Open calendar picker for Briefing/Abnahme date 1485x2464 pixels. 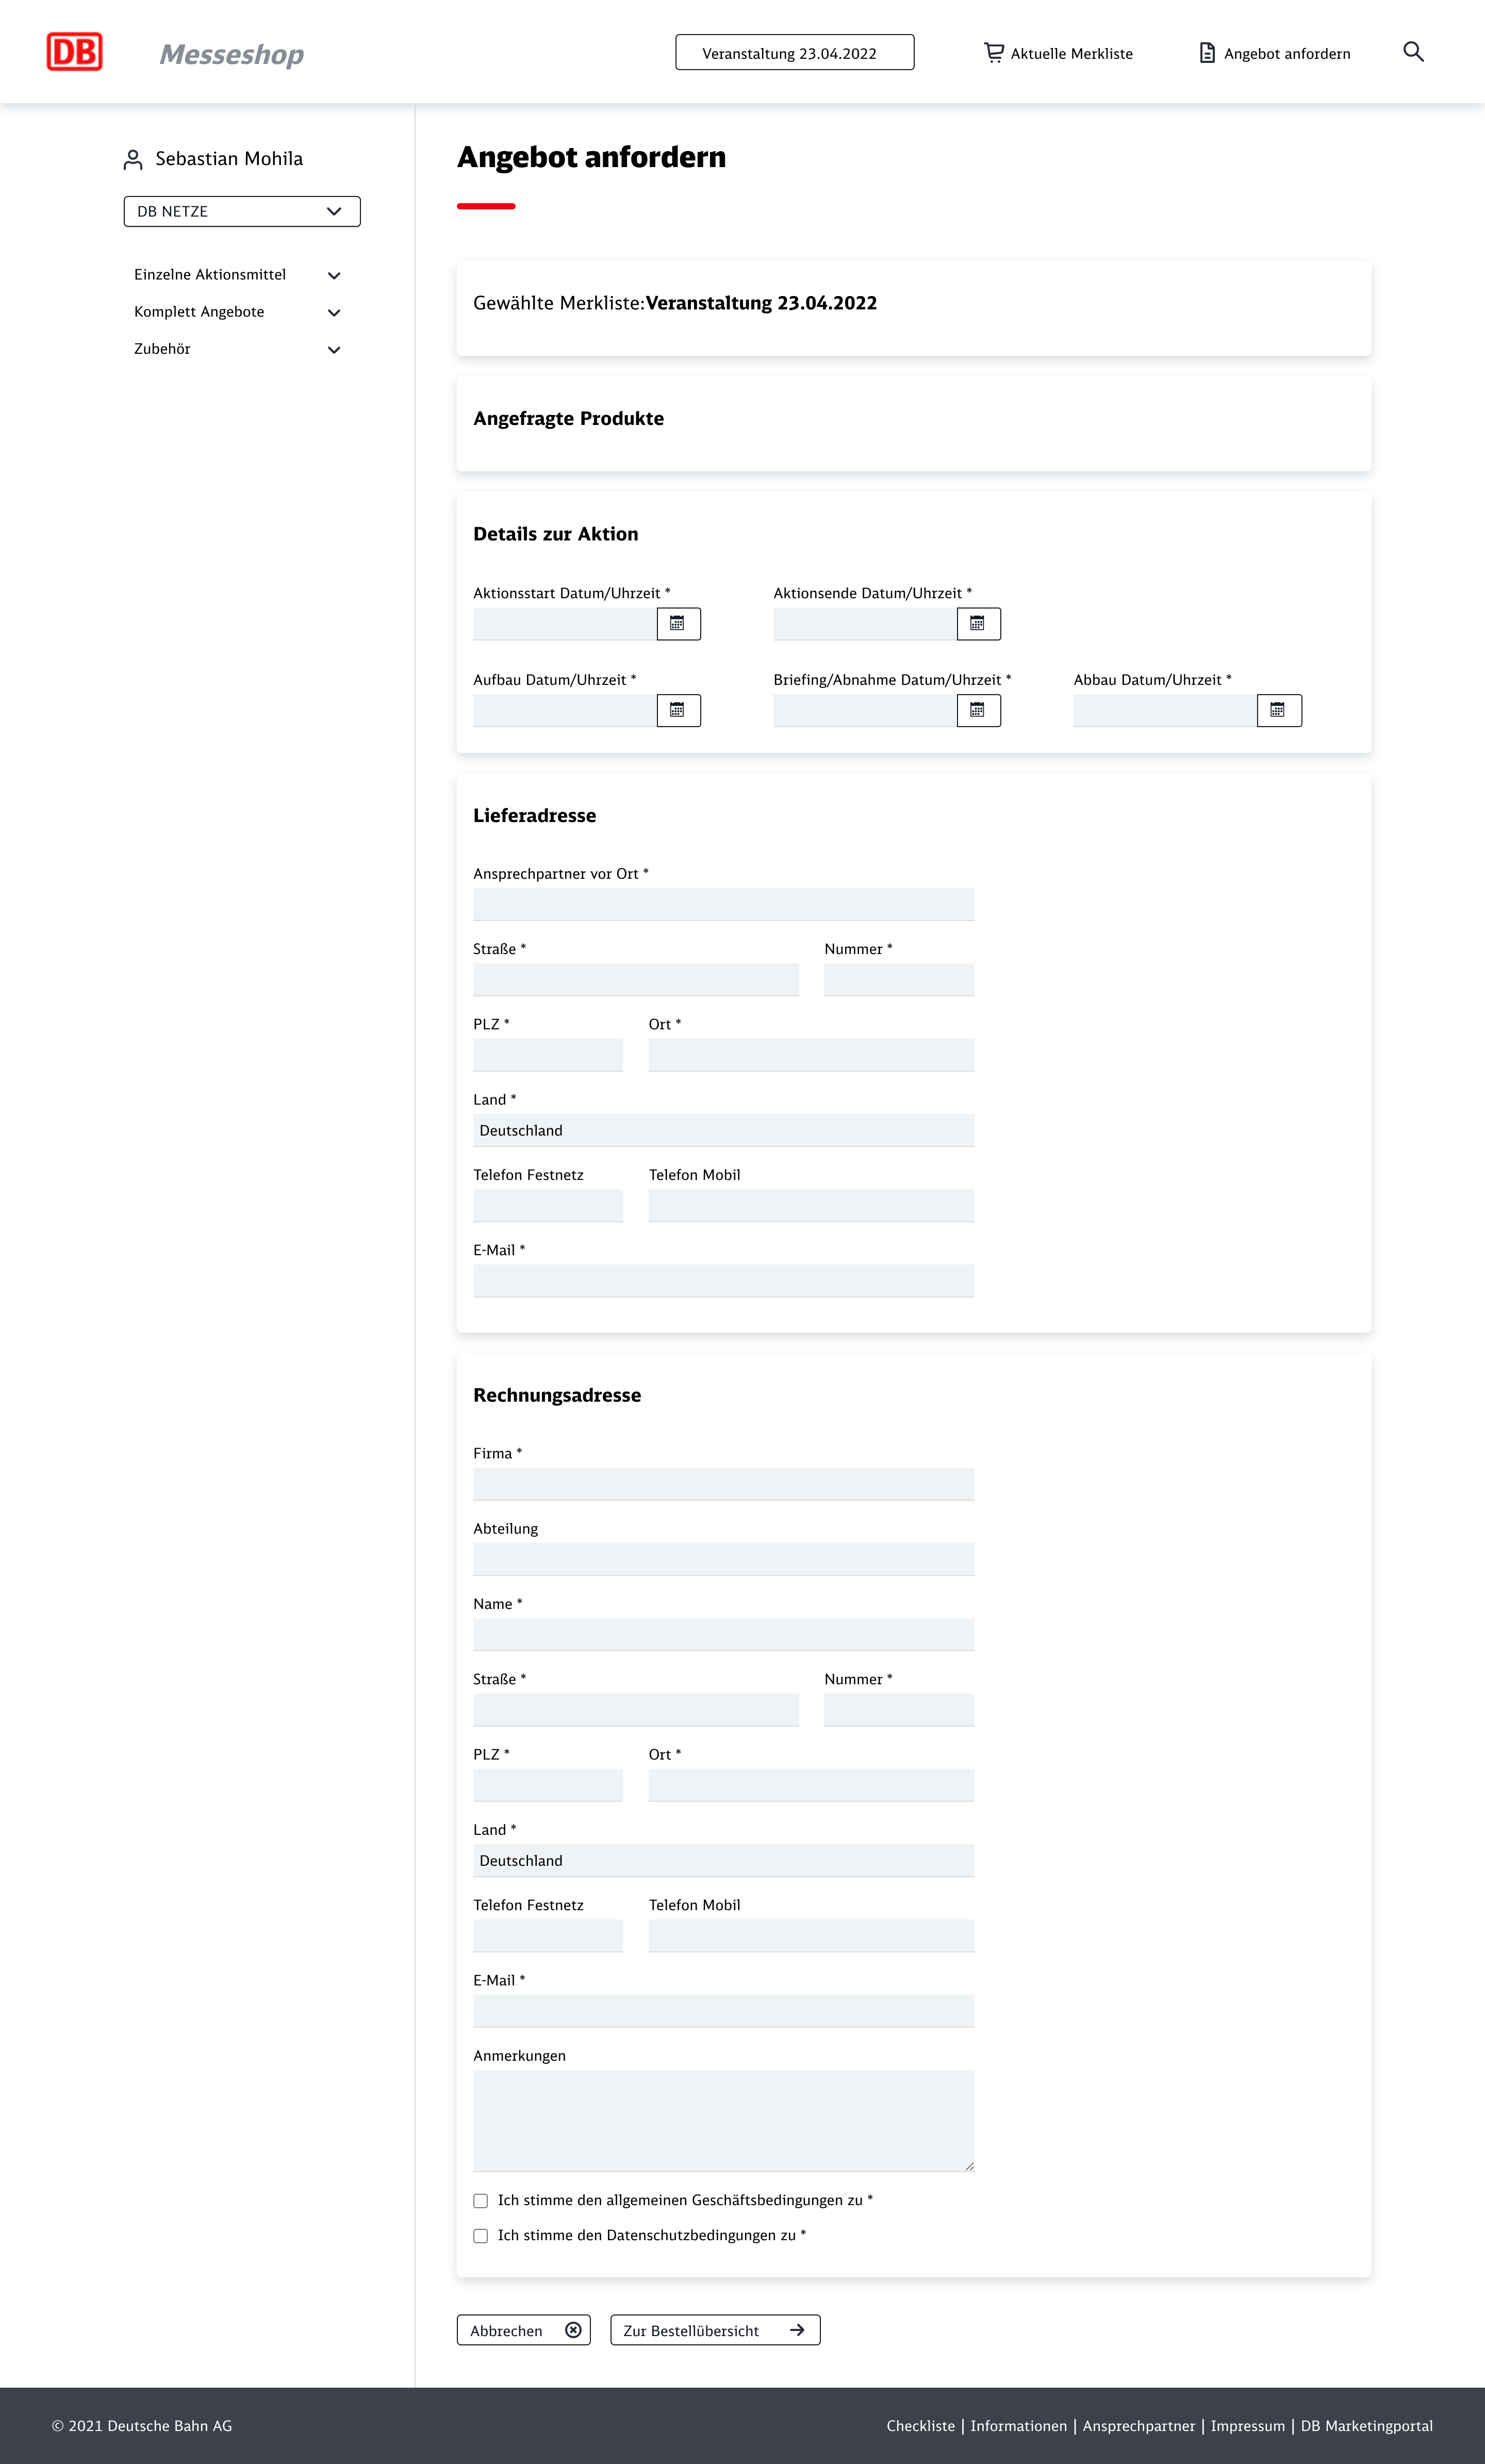pos(978,711)
